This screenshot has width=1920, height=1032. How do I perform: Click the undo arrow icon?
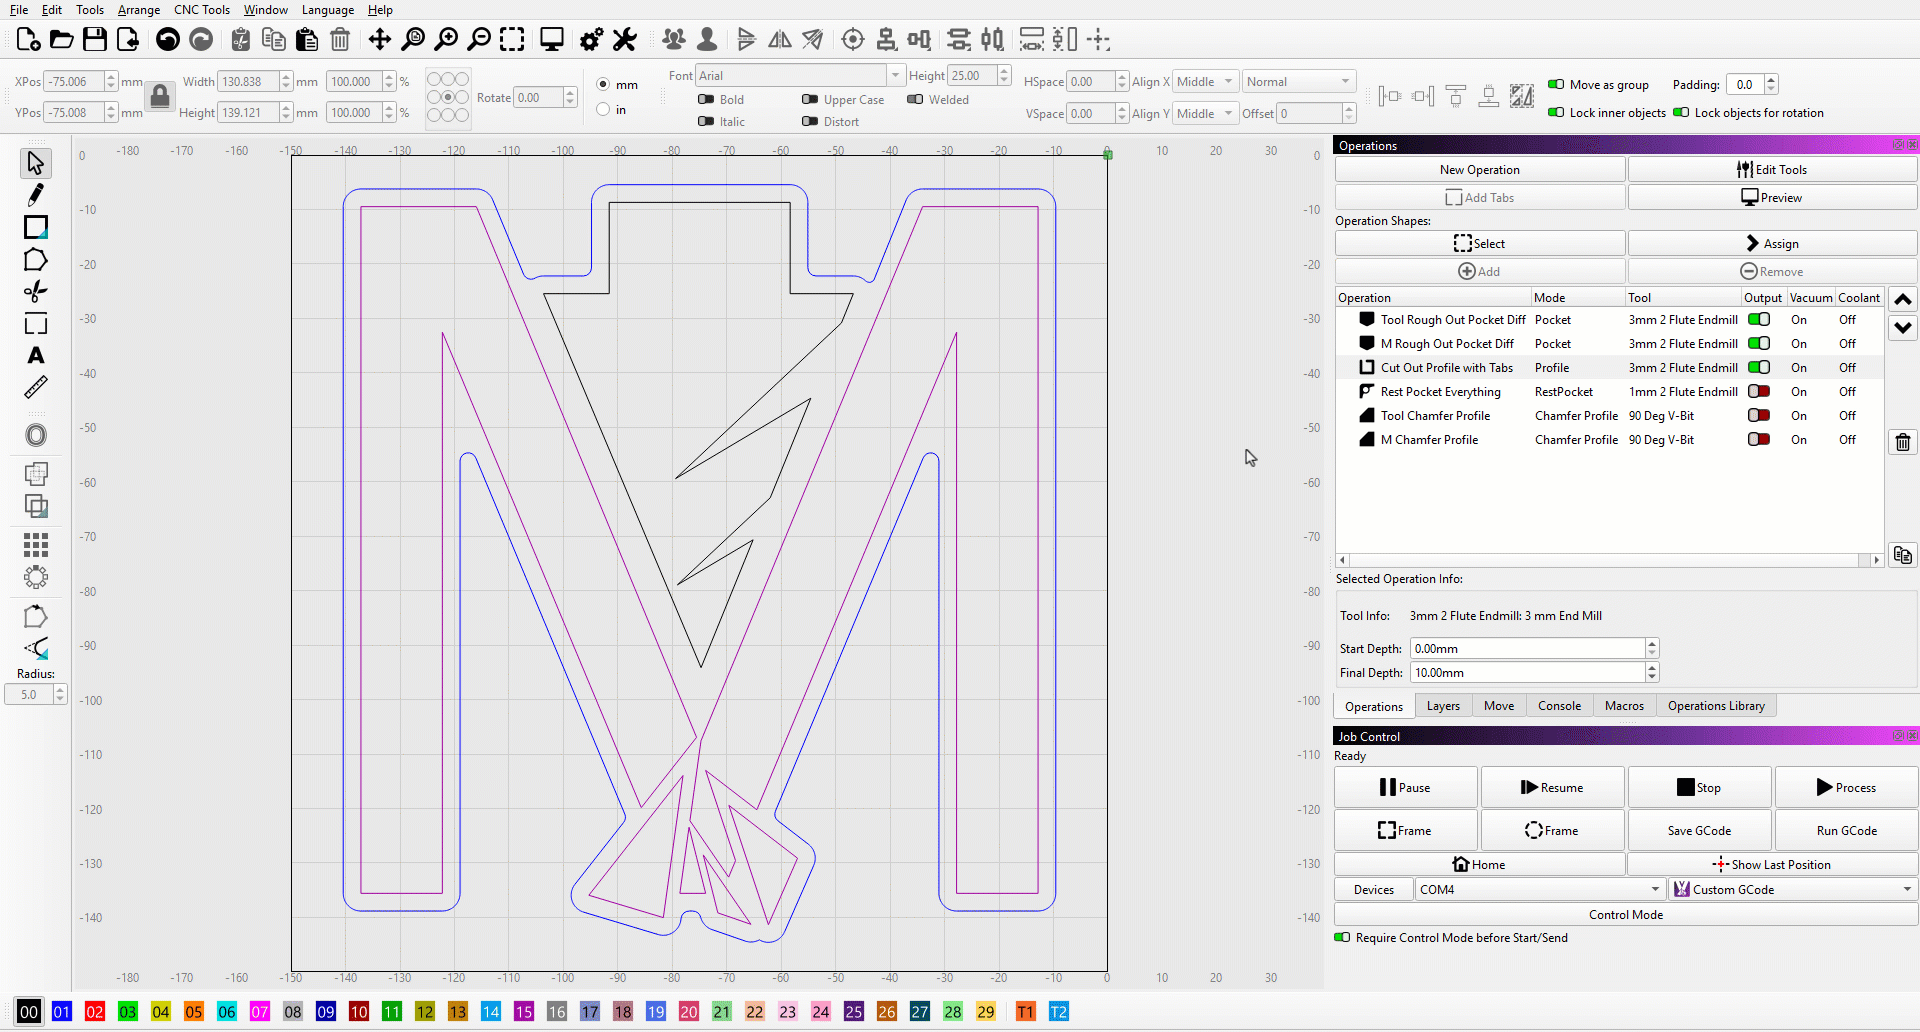coord(168,40)
